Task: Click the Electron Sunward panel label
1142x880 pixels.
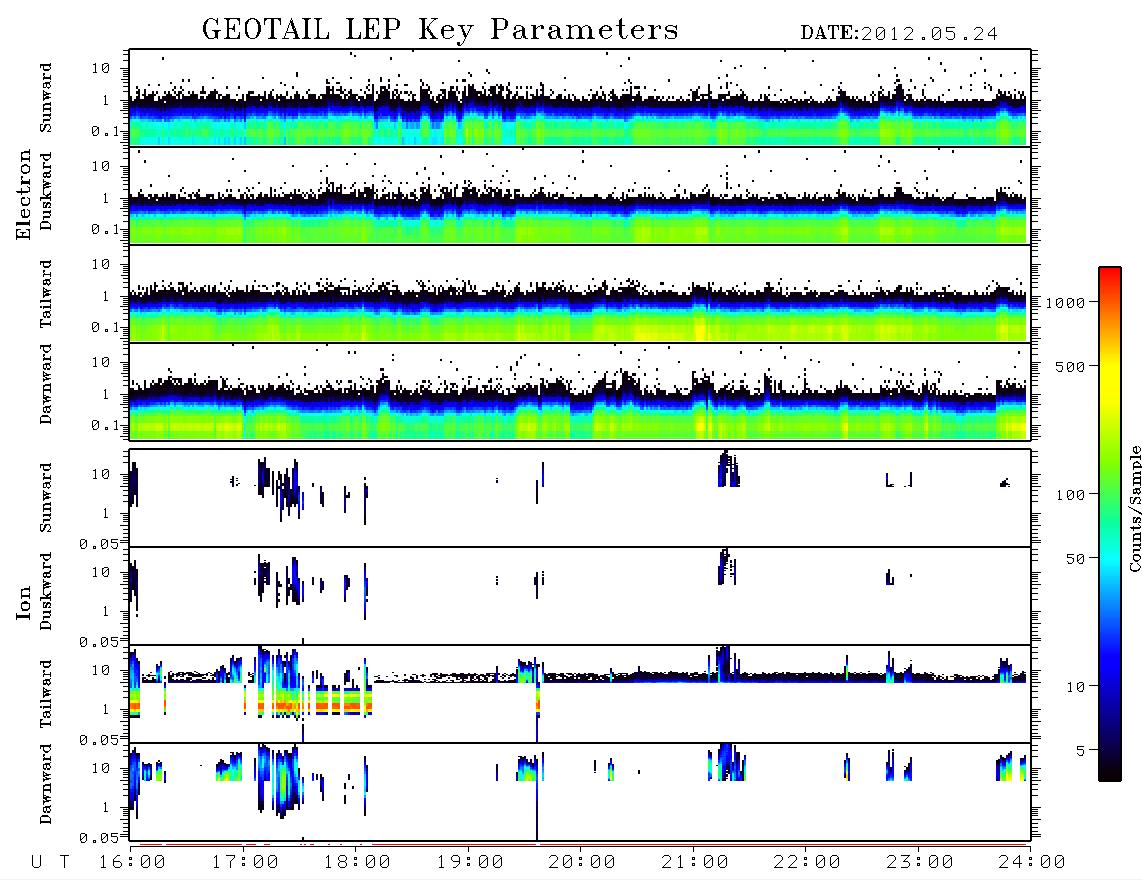Action: [46, 98]
